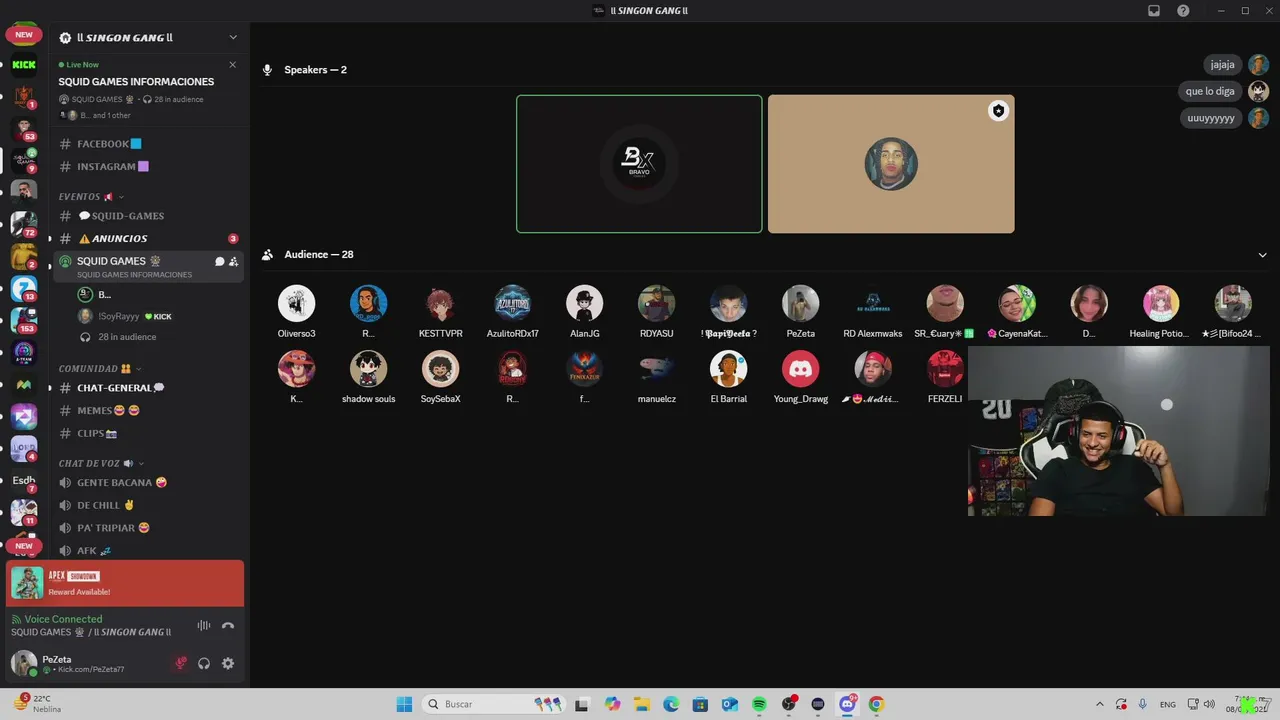Open chat bubble icon on SQUID GAMES channel
This screenshot has height=720, width=1280.
220,262
